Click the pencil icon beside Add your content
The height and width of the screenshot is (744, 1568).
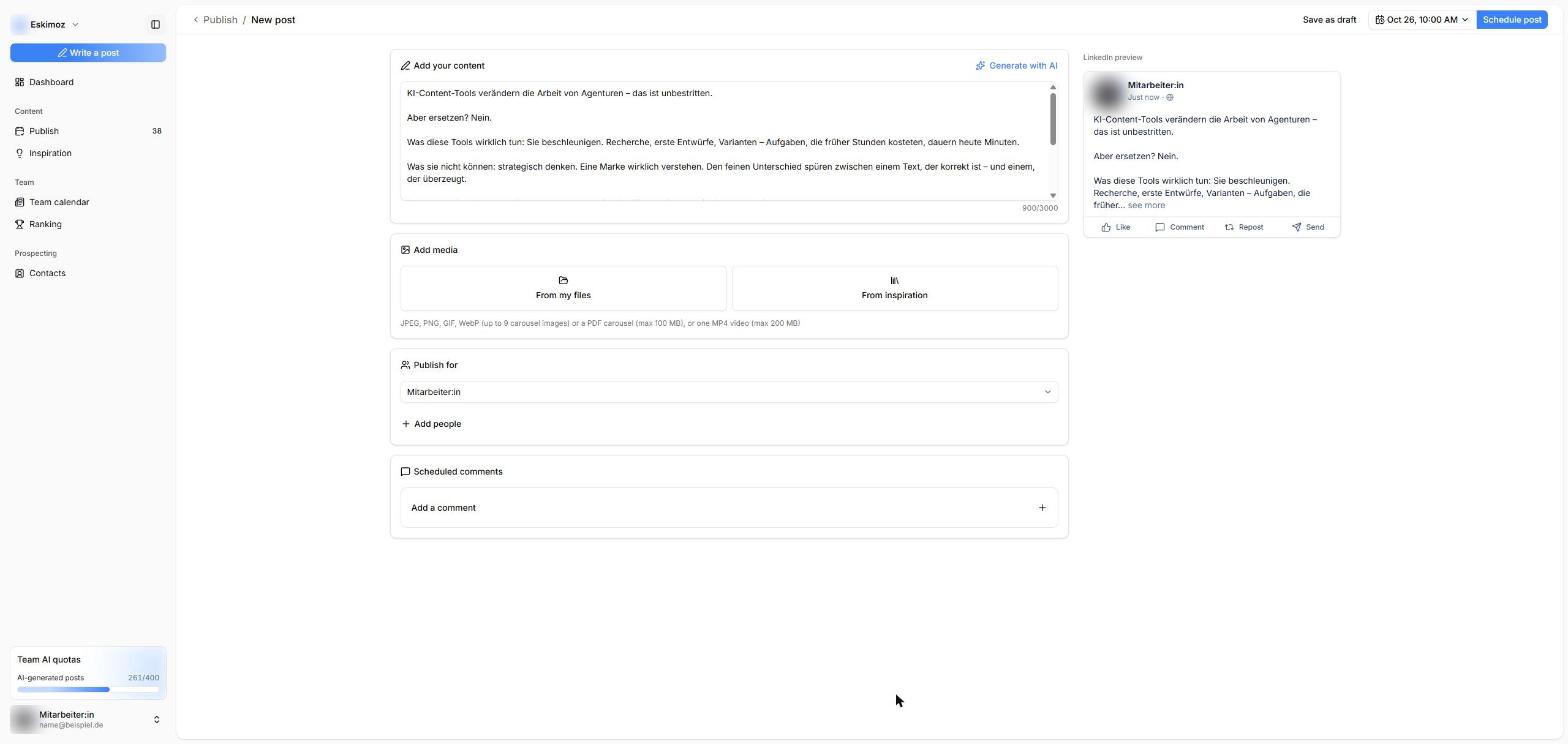(405, 66)
